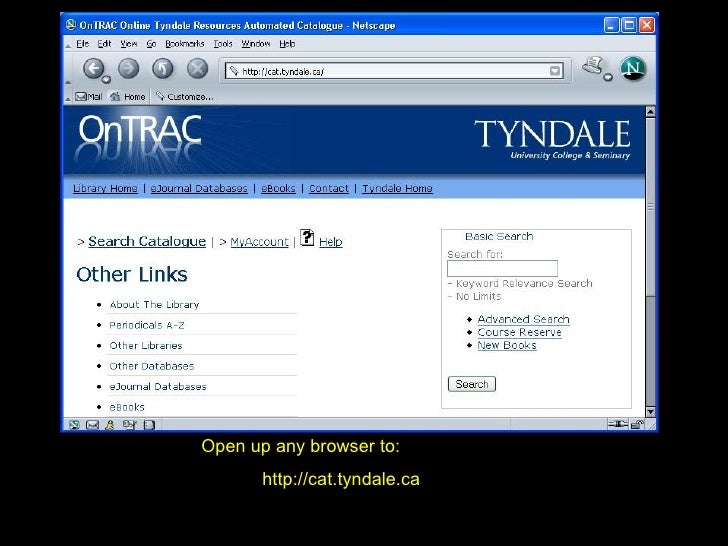728x546 pixels.
Task: Open eBooks in Other Links list
Action: pos(127,407)
